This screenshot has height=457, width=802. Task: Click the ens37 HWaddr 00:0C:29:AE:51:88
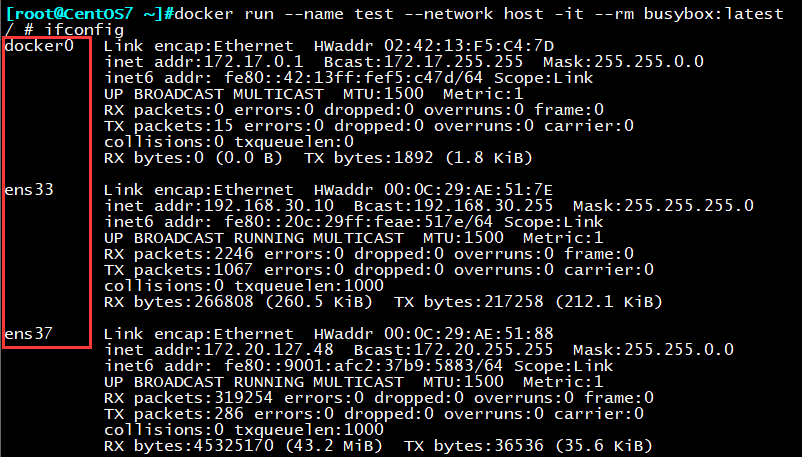[x=434, y=334]
